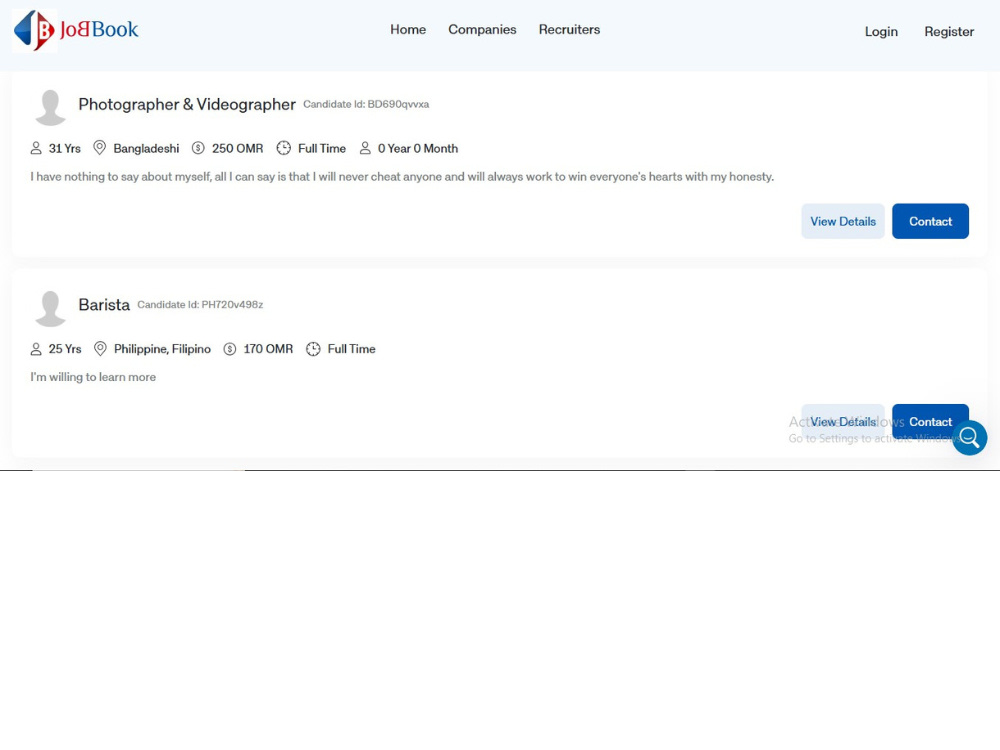The height and width of the screenshot is (750, 1000).
Task: View Details for Photographer & Videographer
Action: click(843, 221)
